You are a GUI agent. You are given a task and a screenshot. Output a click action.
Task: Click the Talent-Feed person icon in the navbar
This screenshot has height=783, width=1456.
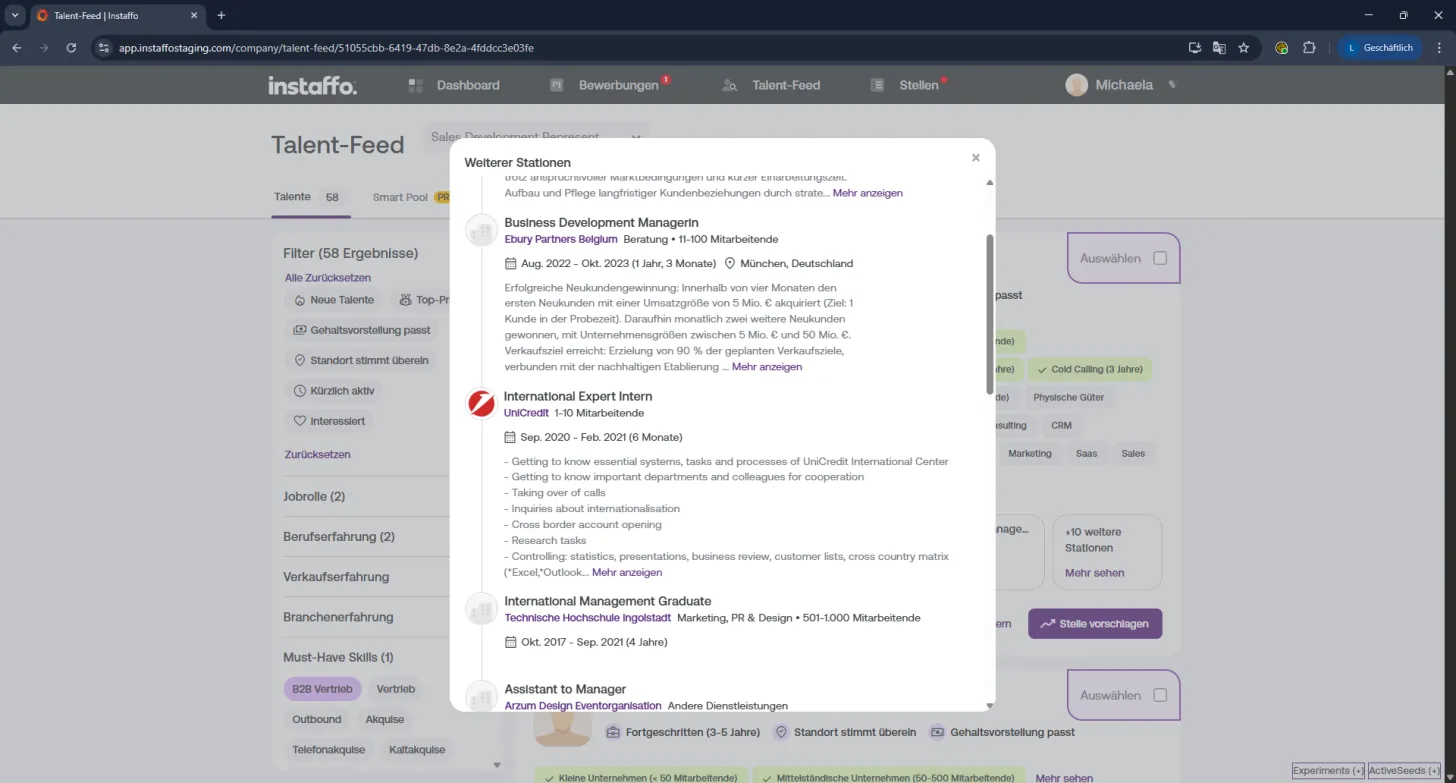pyautogui.click(x=730, y=85)
